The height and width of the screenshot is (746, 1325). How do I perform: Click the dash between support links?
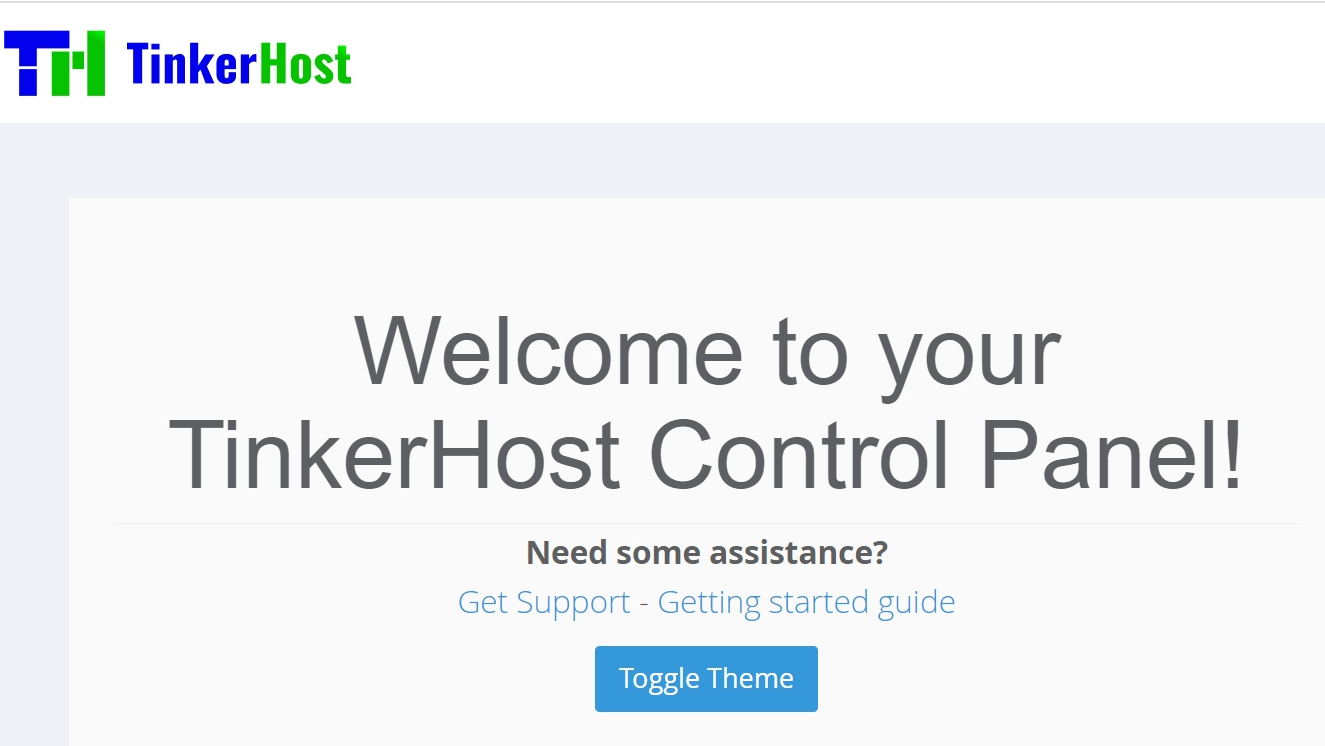(x=644, y=603)
